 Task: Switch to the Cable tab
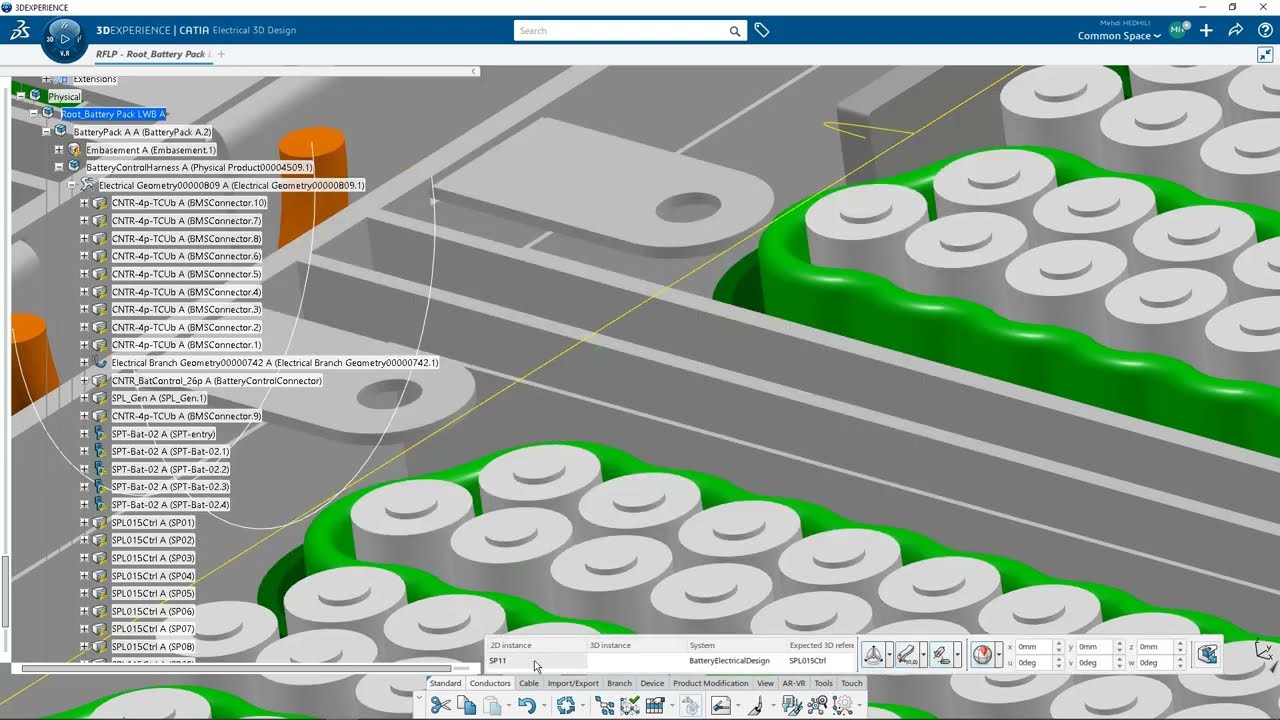click(529, 683)
